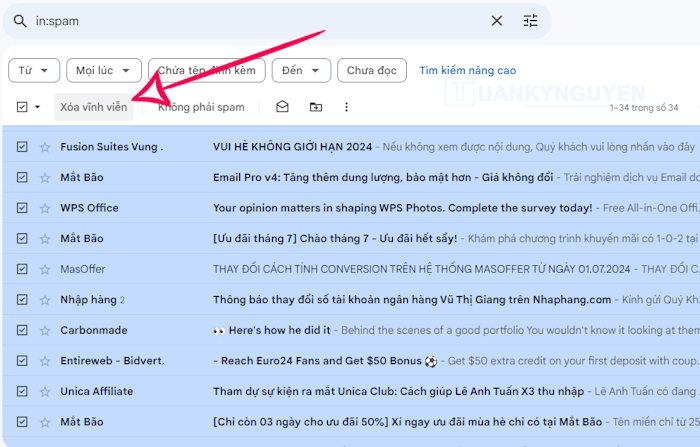This screenshot has height=447, width=700.
Task: Star the Nhập hàng email
Action: click(45, 300)
